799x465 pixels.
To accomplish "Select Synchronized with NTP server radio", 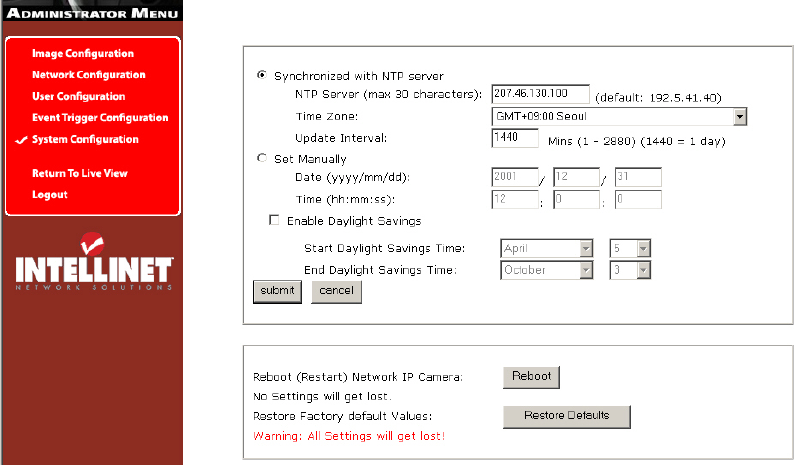I will (262, 75).
